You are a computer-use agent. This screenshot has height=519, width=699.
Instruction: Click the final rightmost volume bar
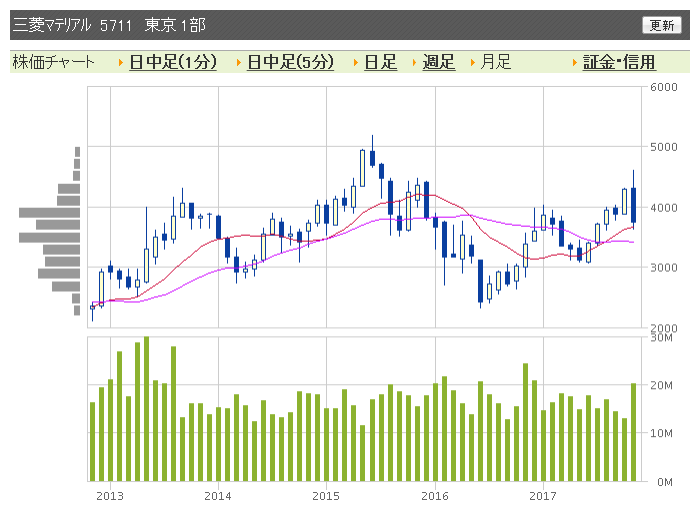(x=633, y=432)
